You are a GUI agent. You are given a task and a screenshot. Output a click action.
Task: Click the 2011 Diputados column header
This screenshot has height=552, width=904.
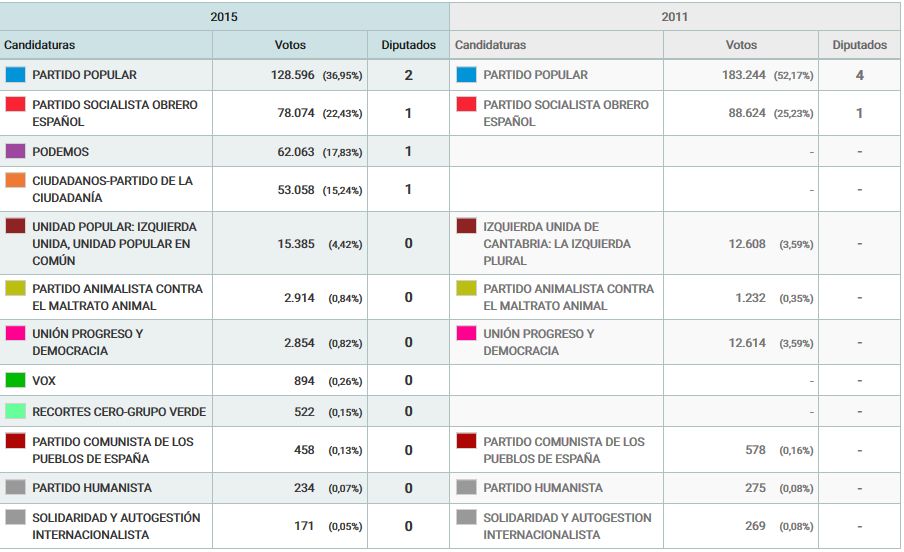click(859, 45)
